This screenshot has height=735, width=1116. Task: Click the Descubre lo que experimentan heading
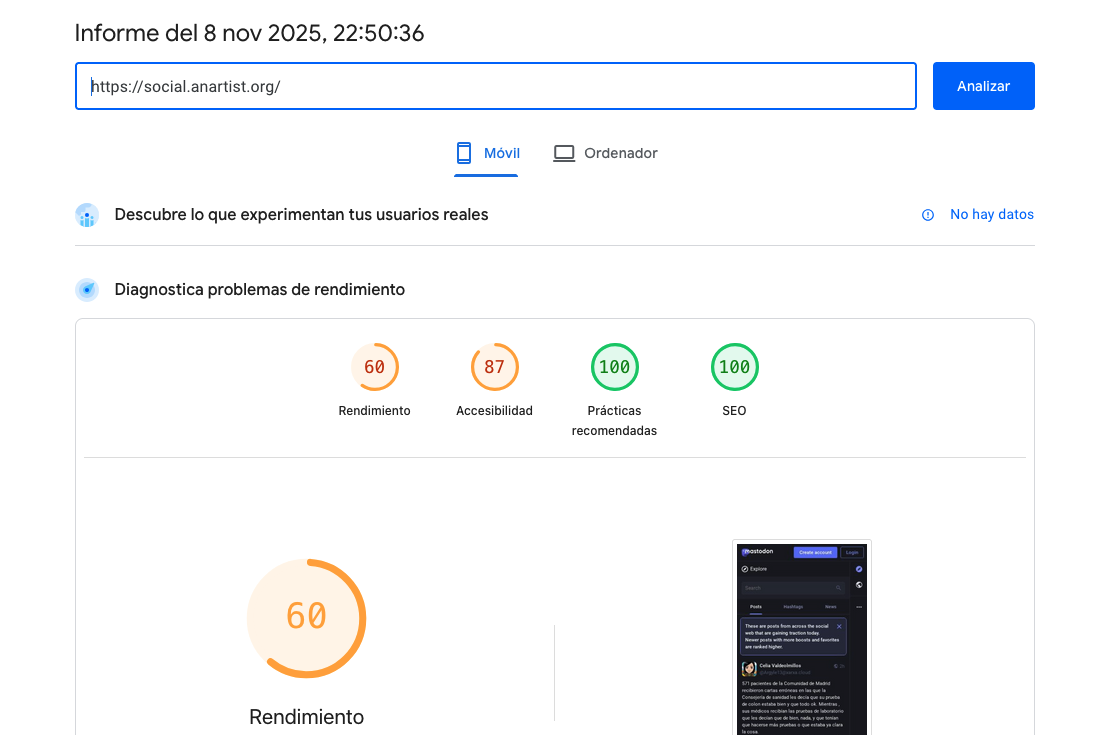[301, 215]
